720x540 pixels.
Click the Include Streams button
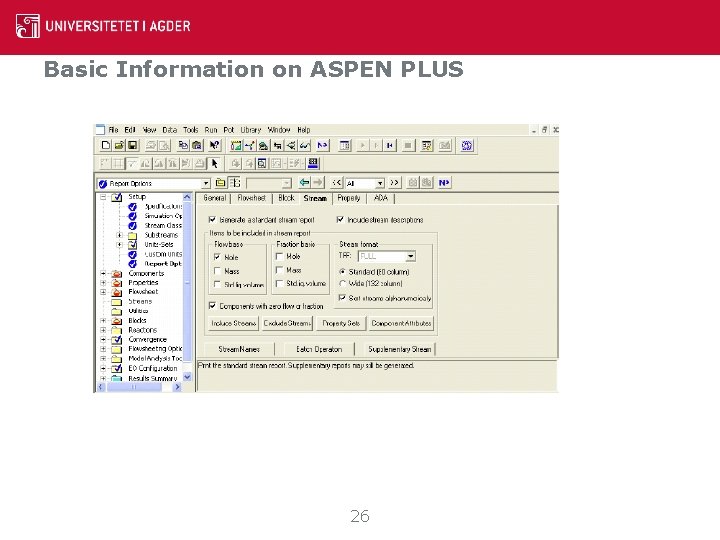(234, 323)
